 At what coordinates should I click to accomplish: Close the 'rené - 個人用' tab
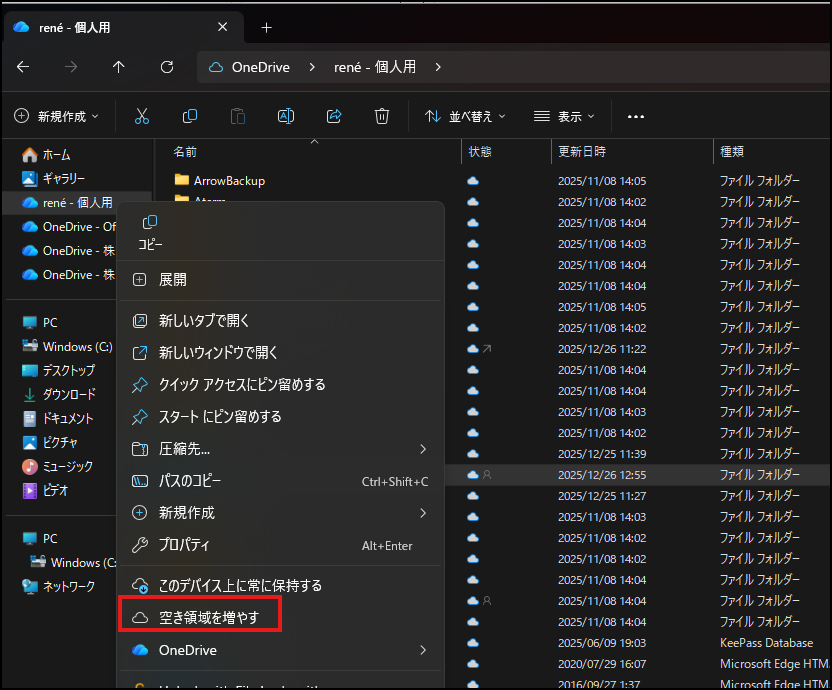coord(223,27)
